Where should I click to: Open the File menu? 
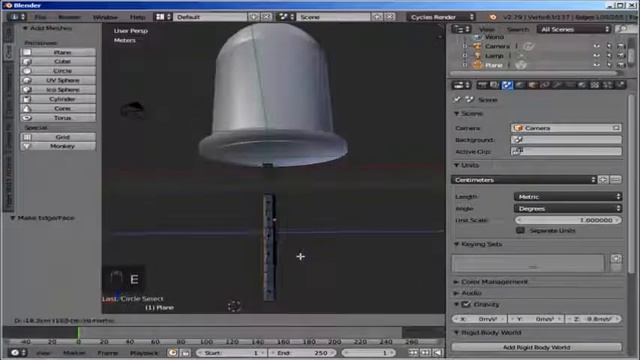[40, 17]
